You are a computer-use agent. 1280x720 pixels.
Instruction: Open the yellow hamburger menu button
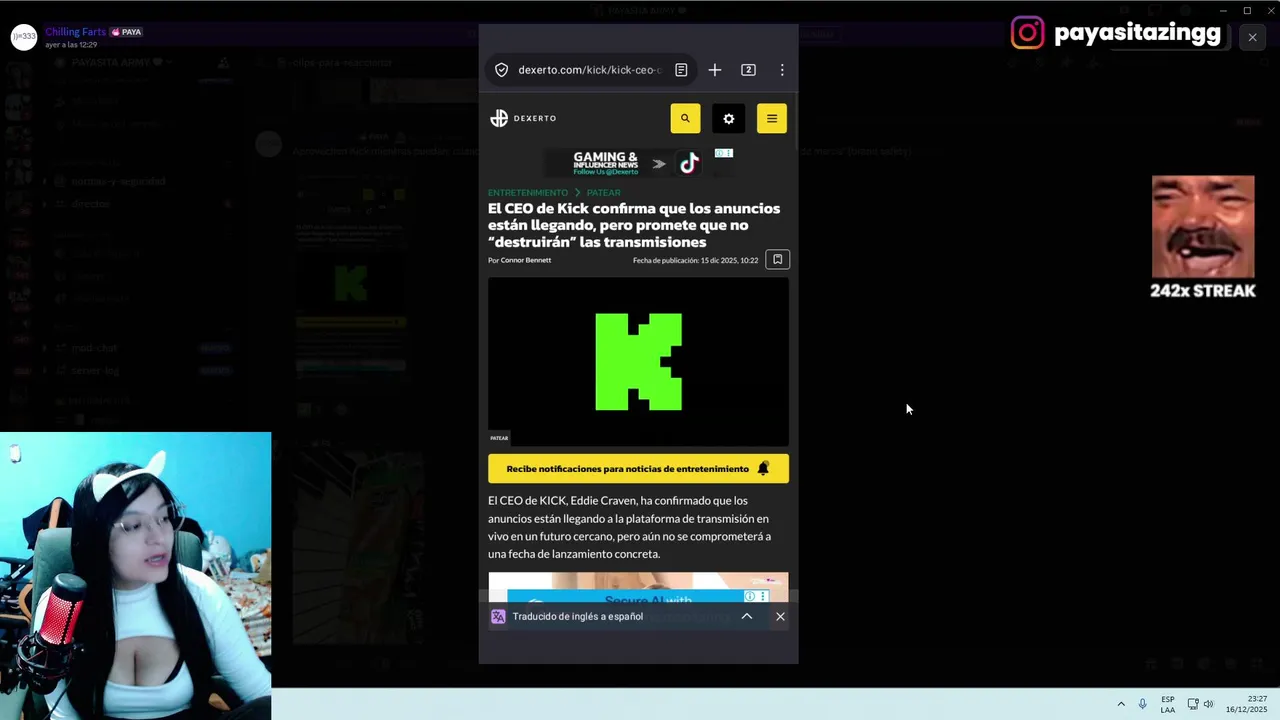771,118
